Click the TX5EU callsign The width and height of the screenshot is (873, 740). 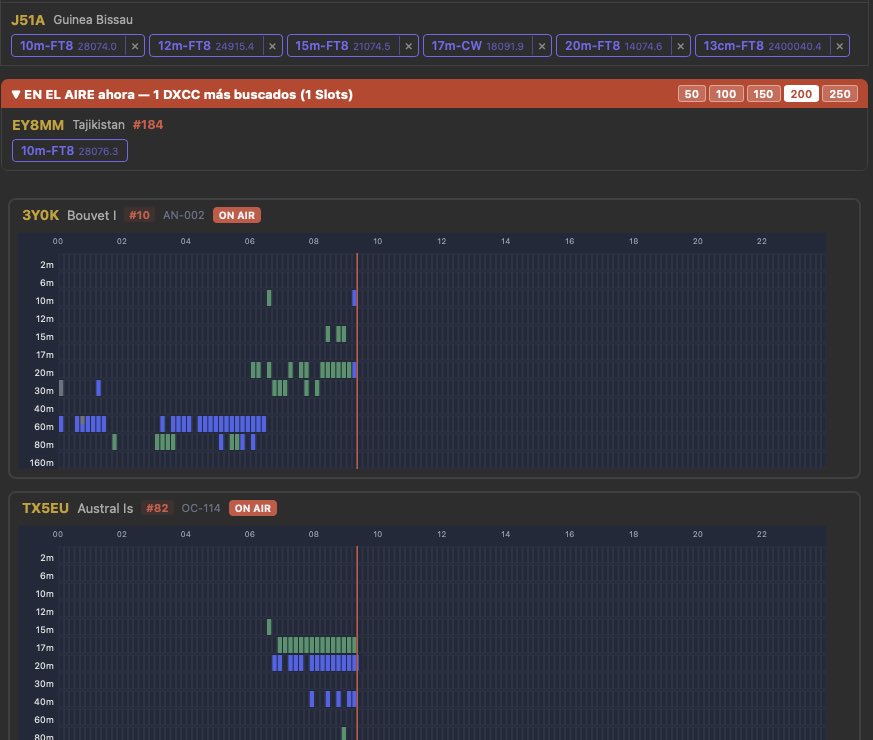pos(46,508)
